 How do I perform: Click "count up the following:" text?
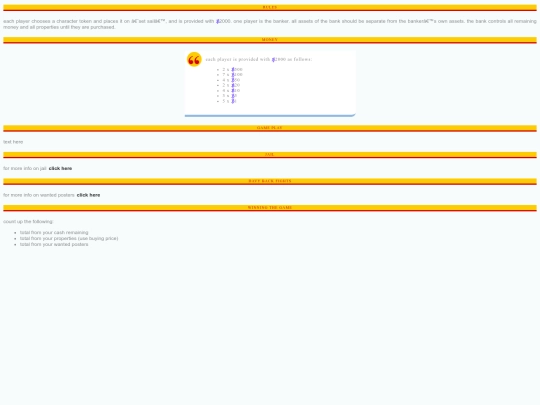coord(28,221)
